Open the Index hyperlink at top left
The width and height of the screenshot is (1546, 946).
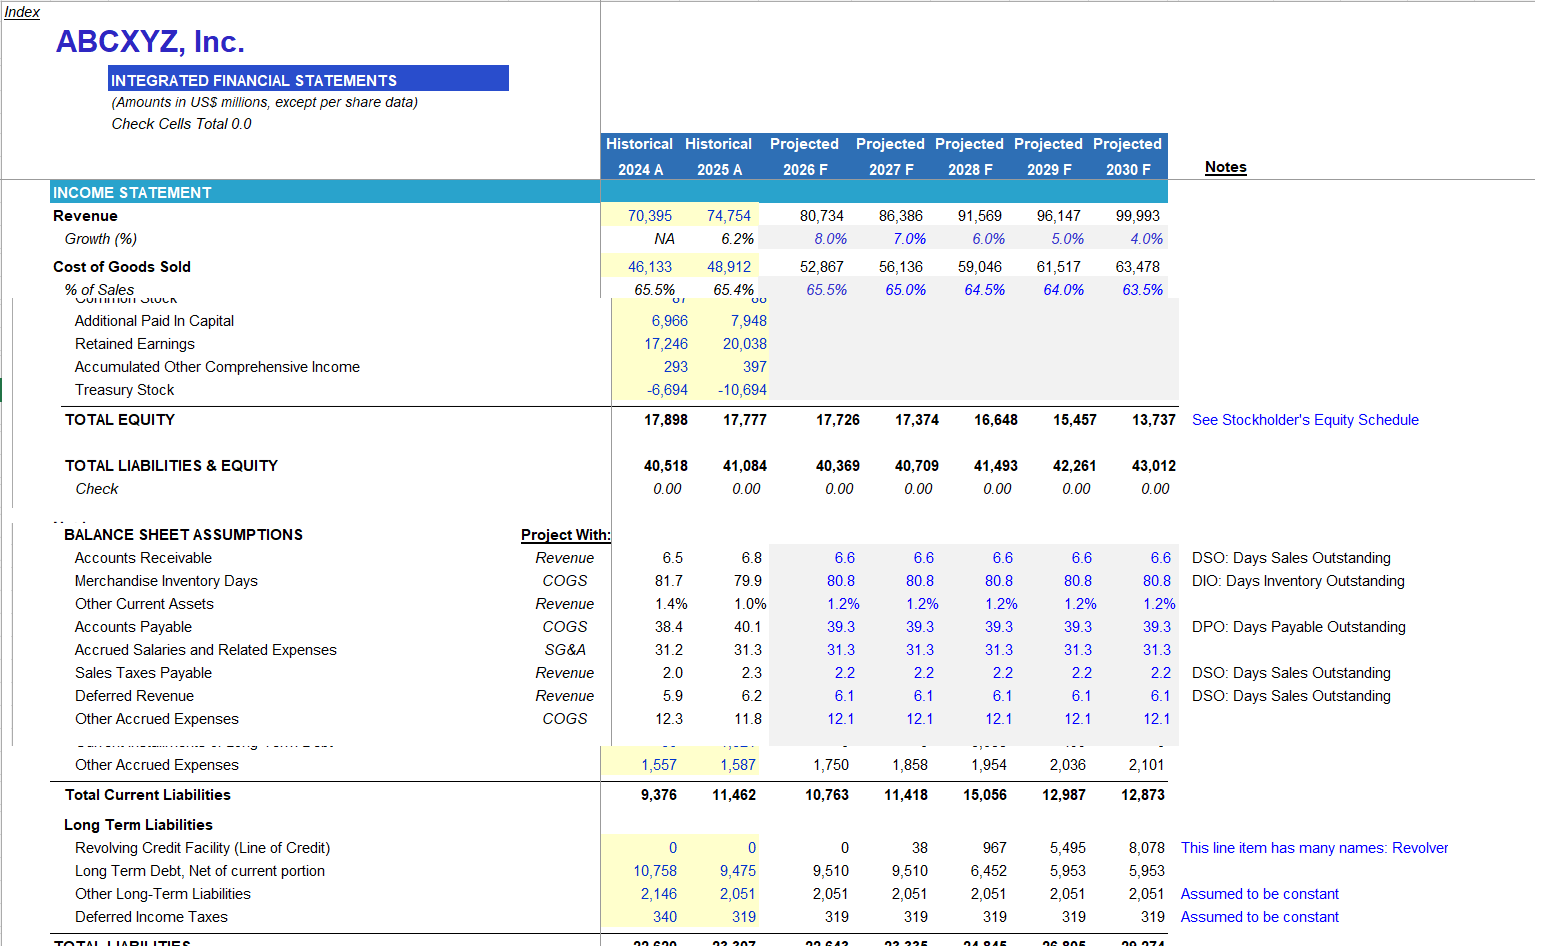click(21, 11)
